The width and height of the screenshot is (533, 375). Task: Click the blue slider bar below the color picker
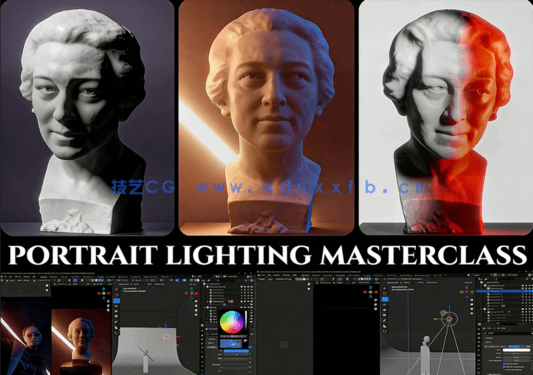(236, 351)
